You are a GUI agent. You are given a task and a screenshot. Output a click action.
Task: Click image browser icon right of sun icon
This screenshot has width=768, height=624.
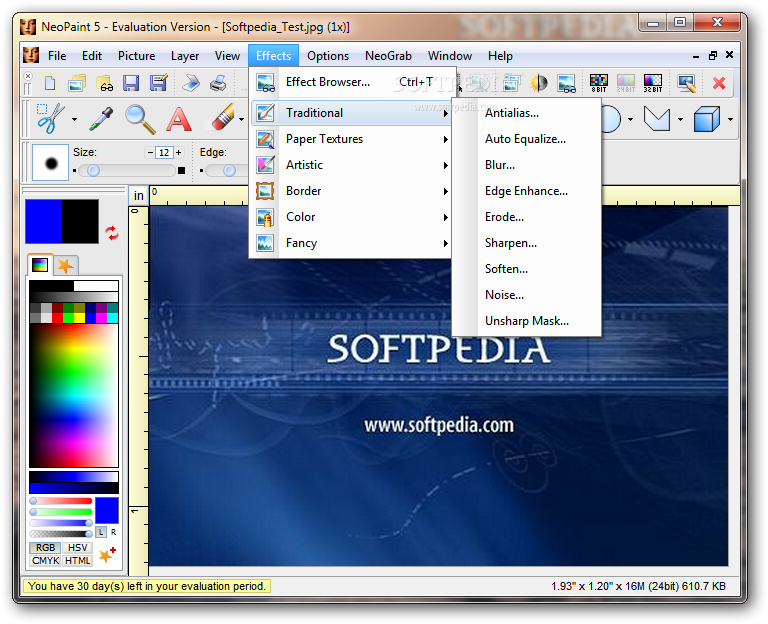tap(566, 83)
